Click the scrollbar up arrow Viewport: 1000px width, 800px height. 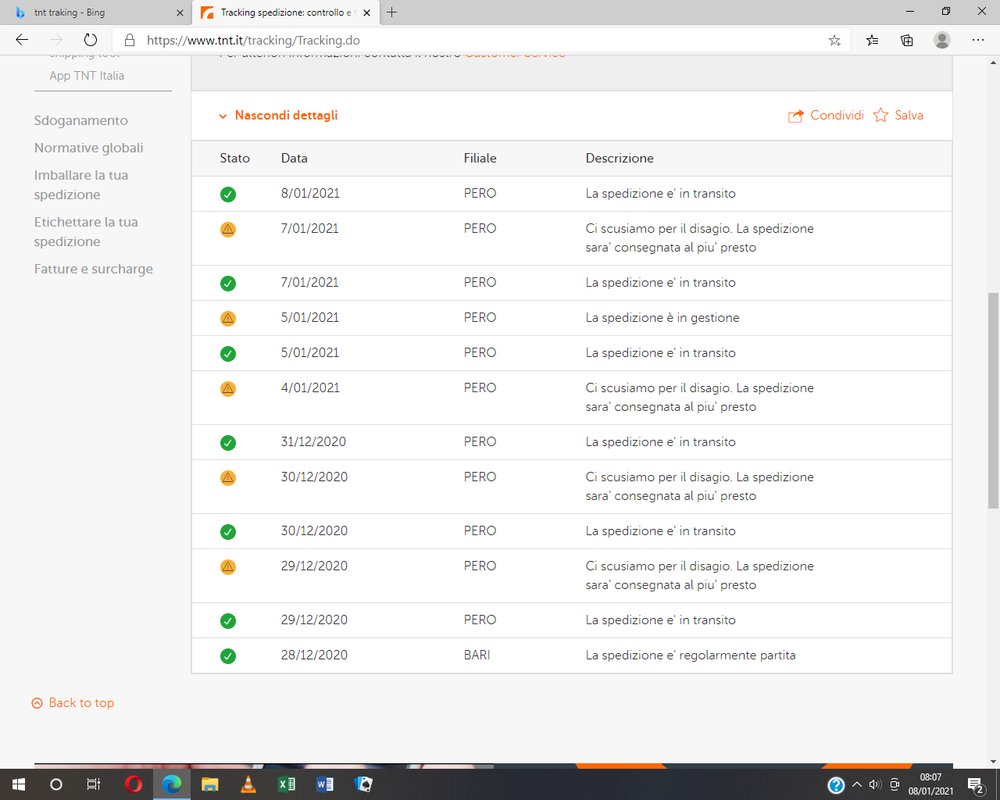click(x=993, y=63)
